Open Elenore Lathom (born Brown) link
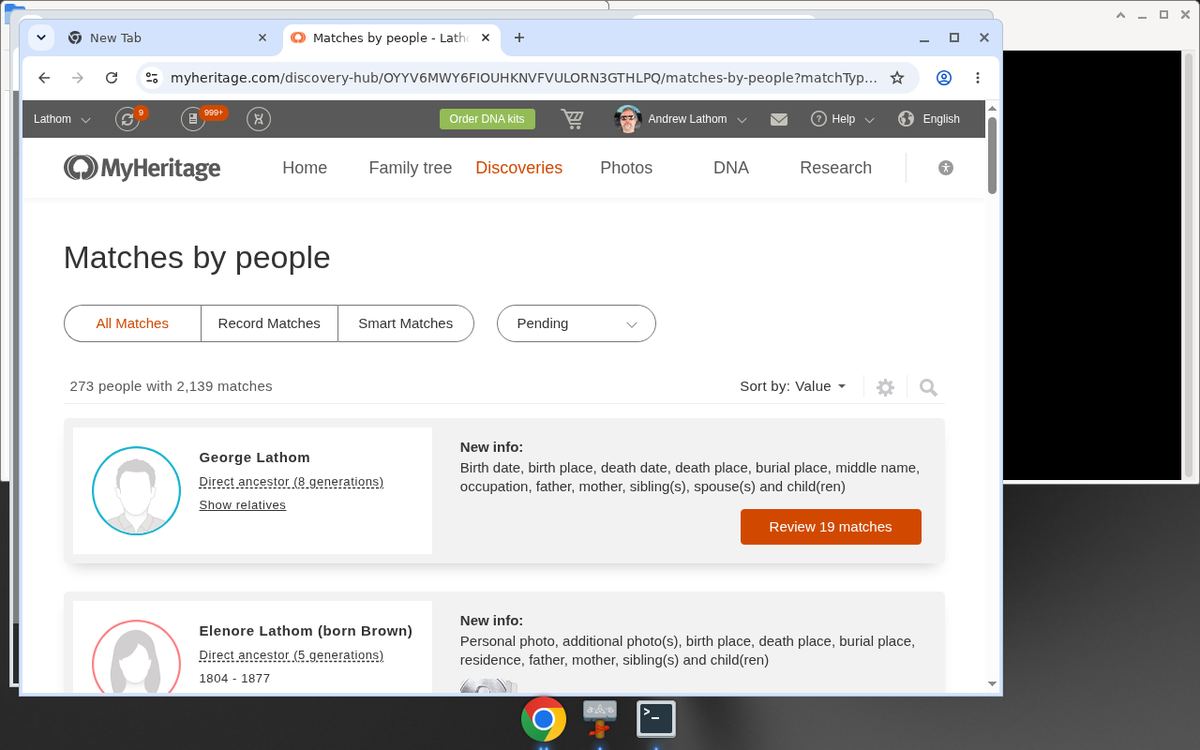 [305, 630]
